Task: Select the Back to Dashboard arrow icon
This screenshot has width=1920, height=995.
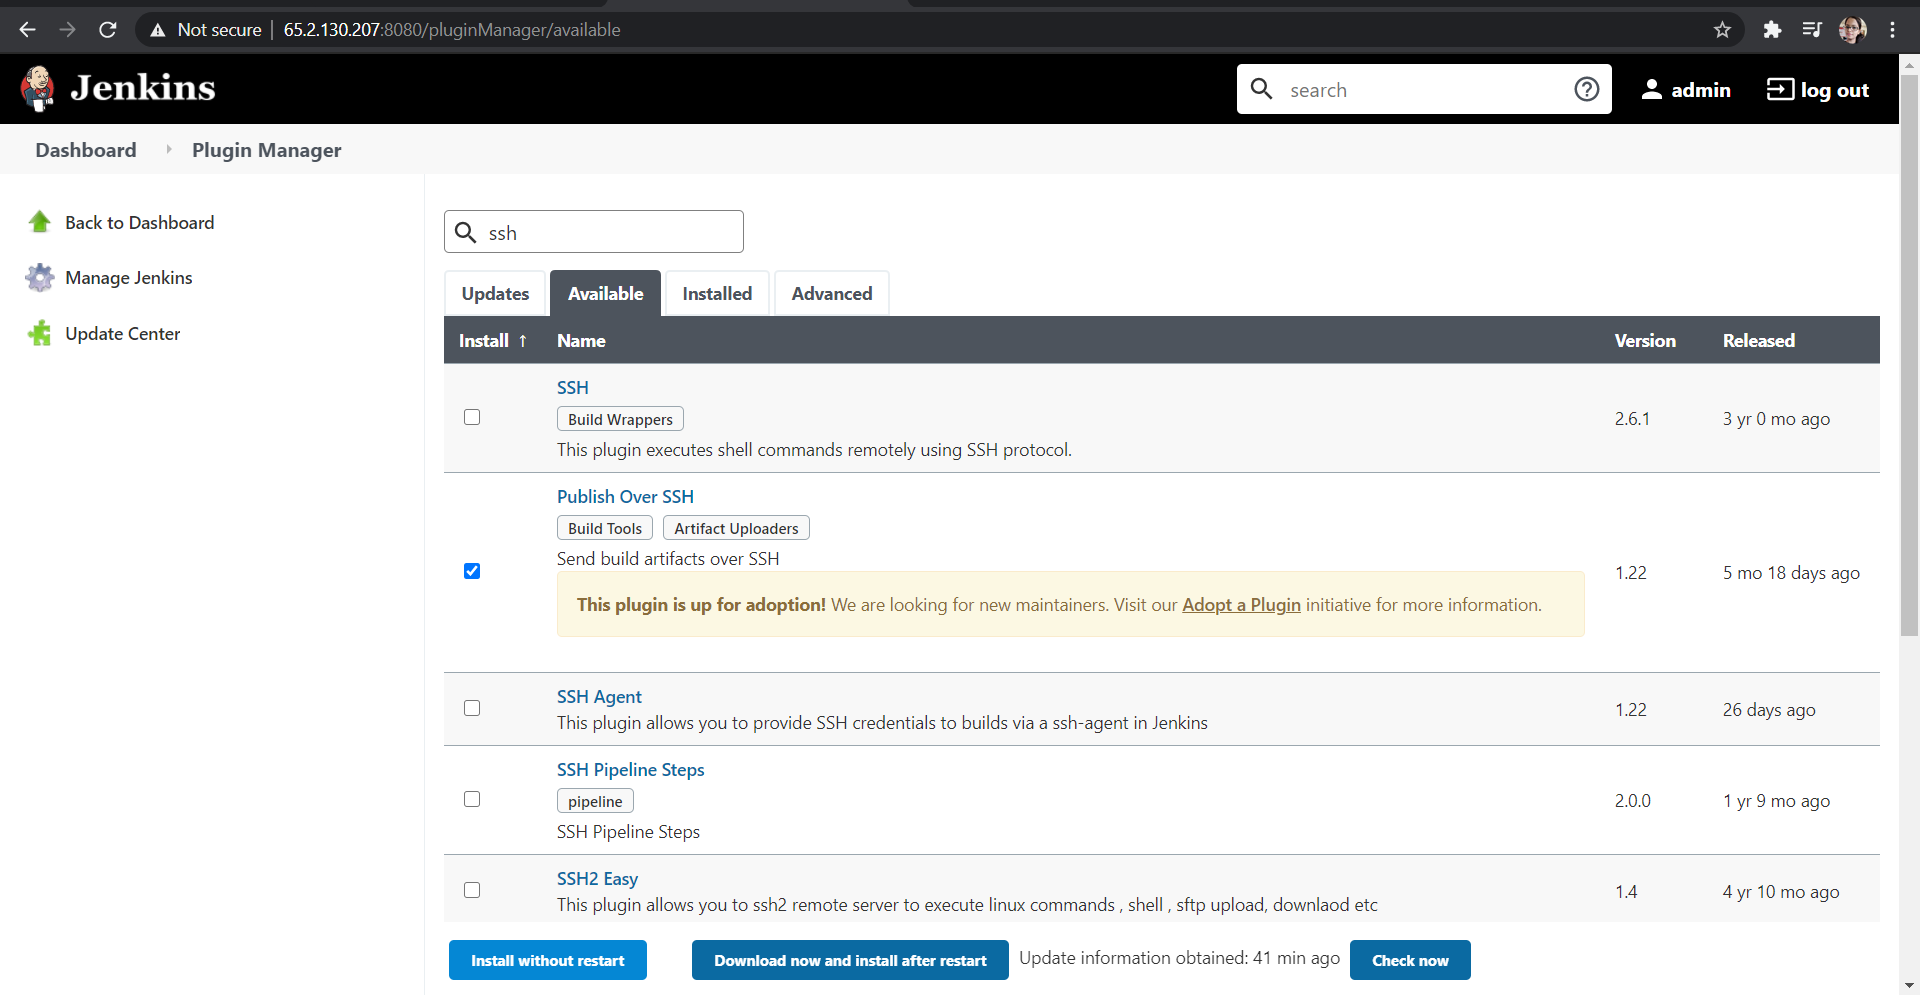Action: tap(39, 221)
